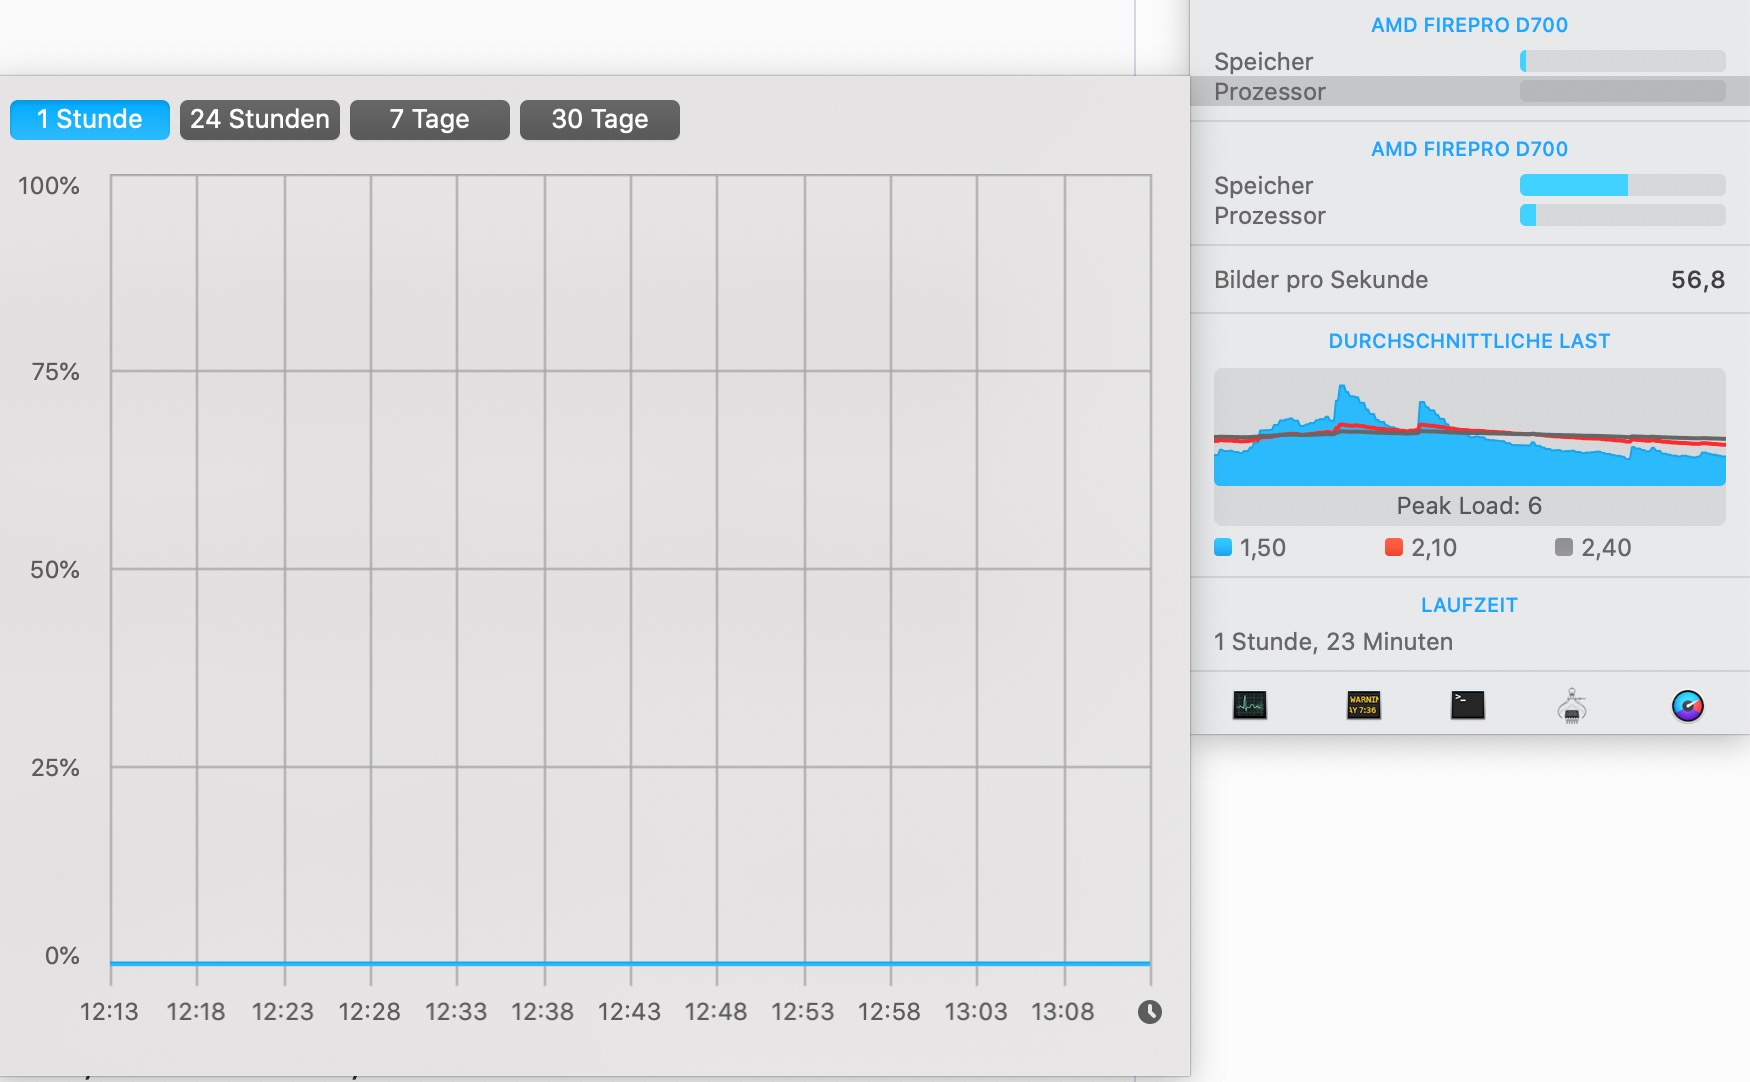Click the second AMD FIREPRO D700 heading
1750x1082 pixels.
point(1469,149)
